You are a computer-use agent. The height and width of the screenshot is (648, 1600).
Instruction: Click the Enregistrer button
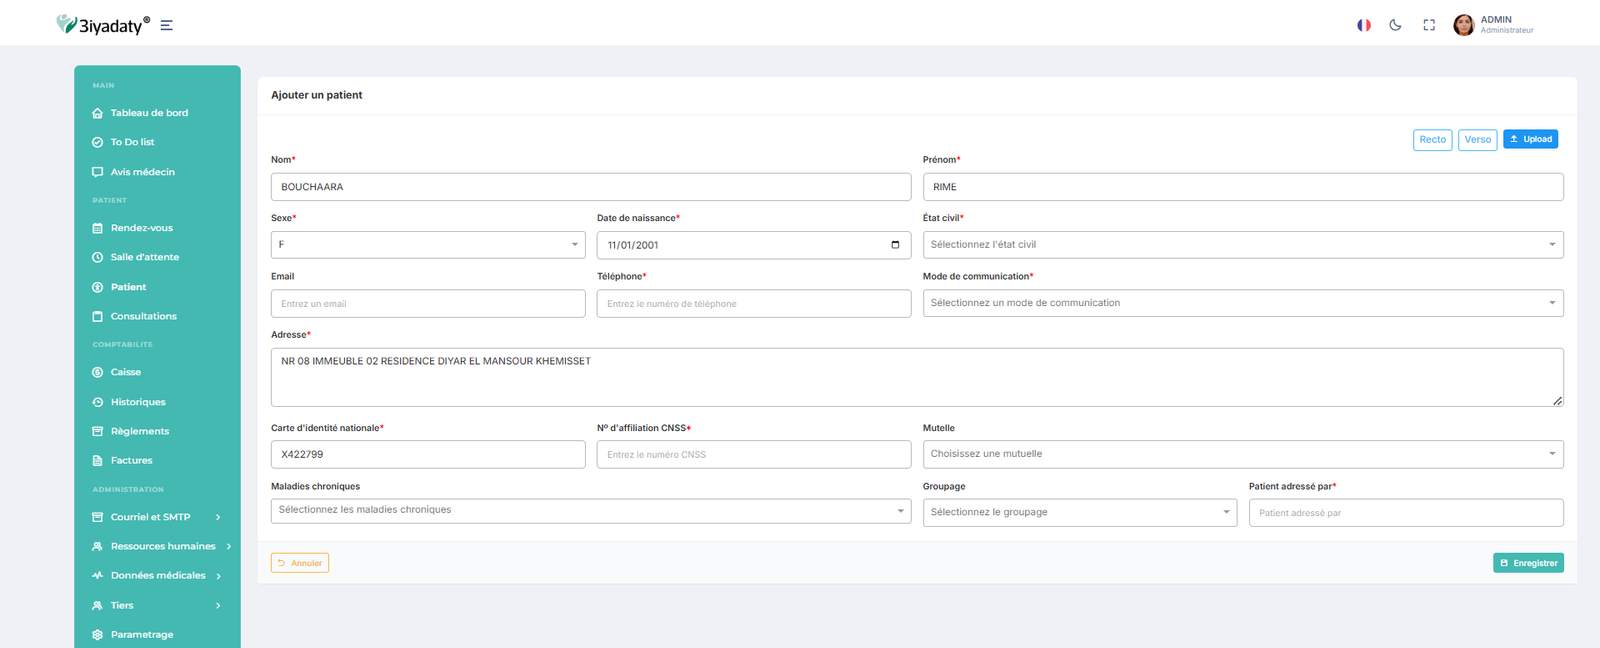tap(1528, 563)
